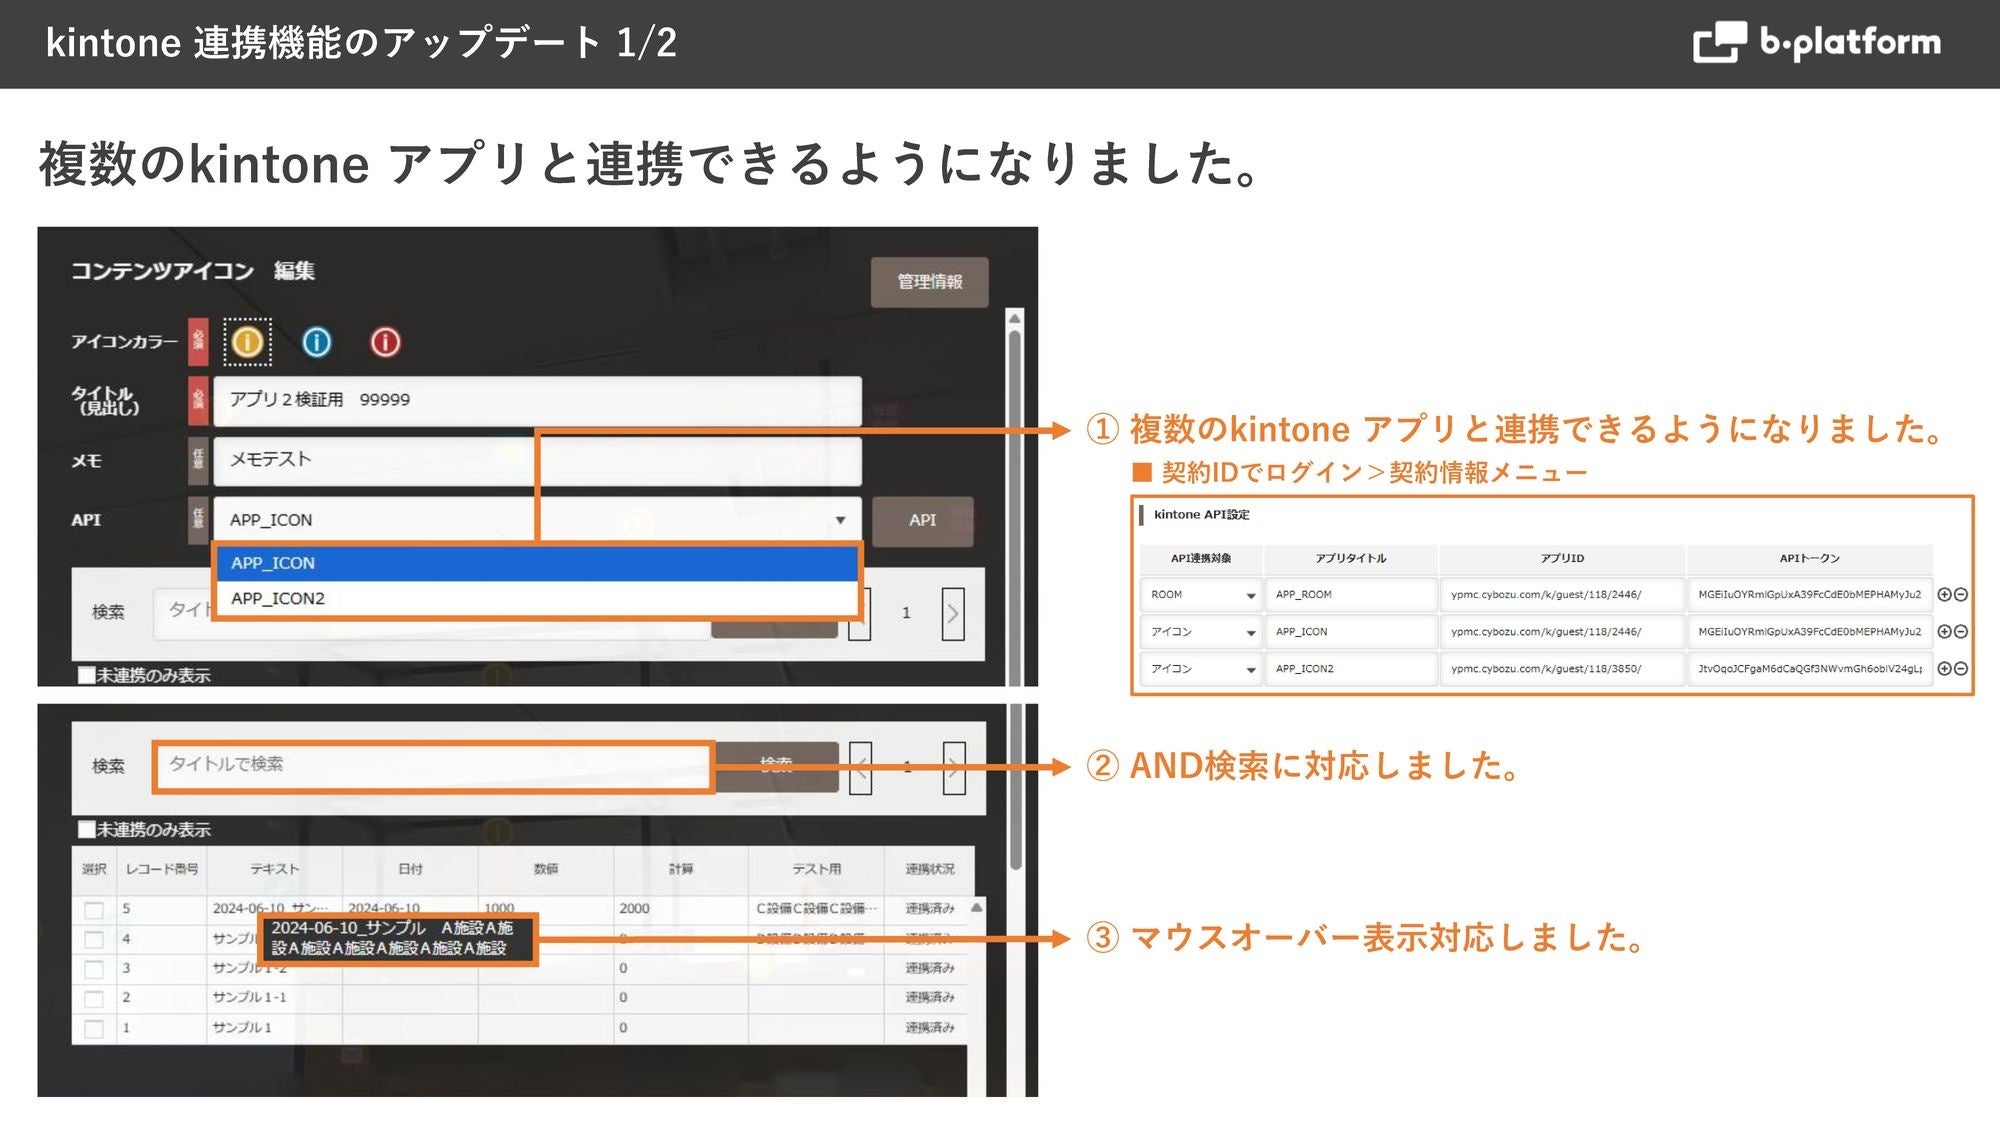This screenshot has height=1125, width=2000.
Task: Click the APP_ICON2 app title field
Action: pos(1350,668)
